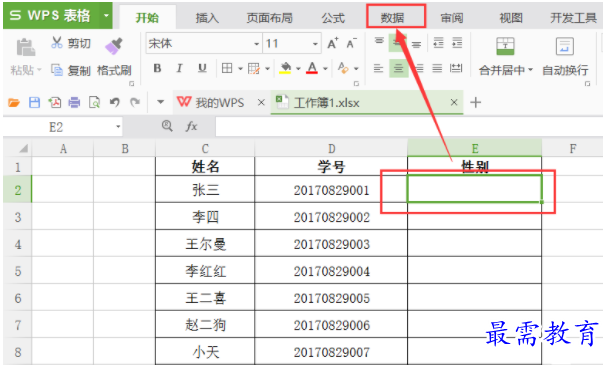The width and height of the screenshot is (607, 365).
Task: Click the draw border pencil-grid icon
Action: pyautogui.click(x=254, y=69)
